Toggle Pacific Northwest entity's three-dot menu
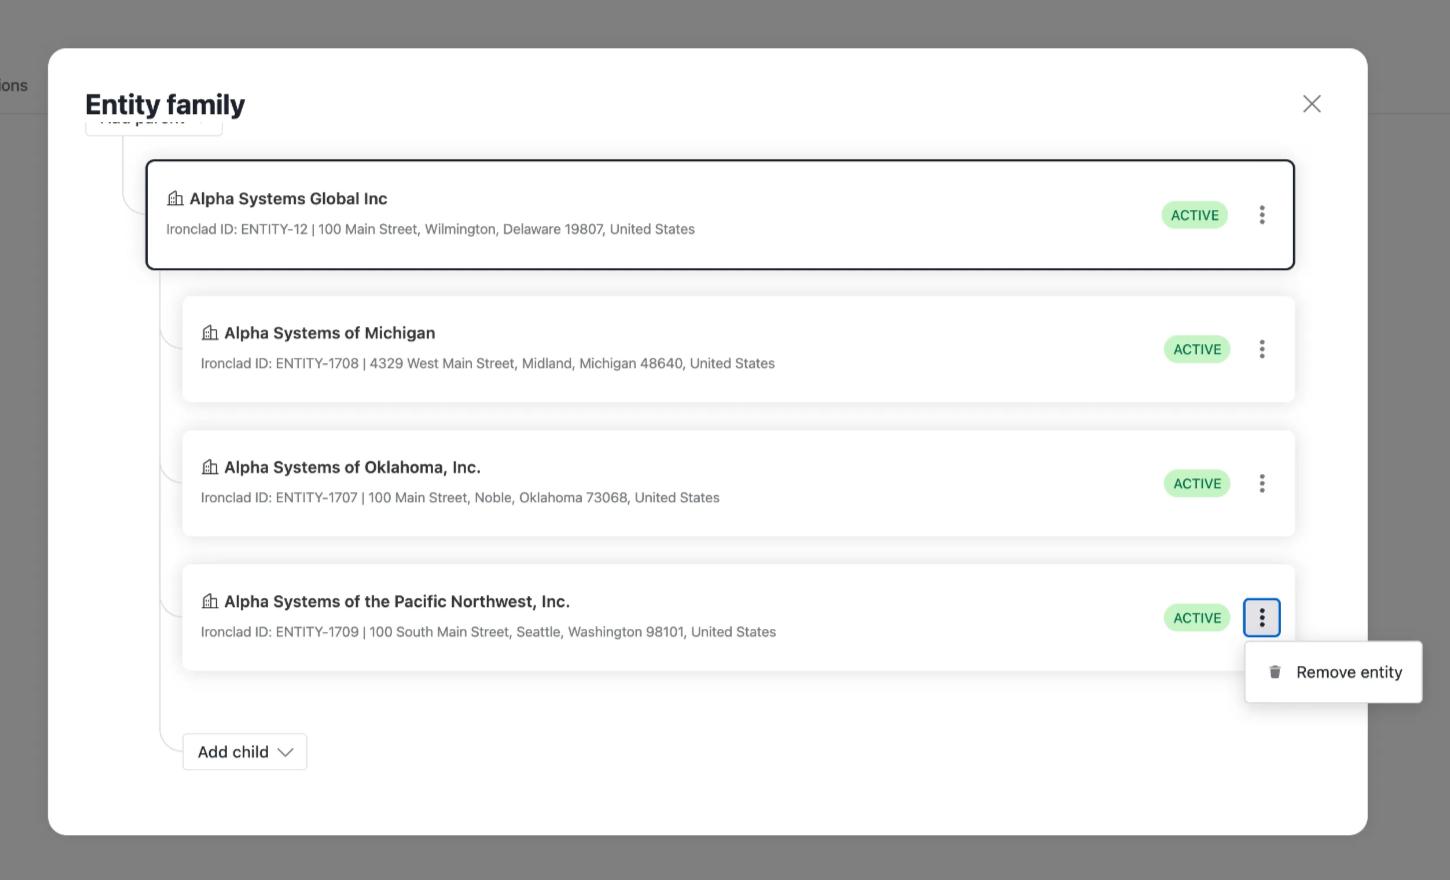 click(1262, 618)
